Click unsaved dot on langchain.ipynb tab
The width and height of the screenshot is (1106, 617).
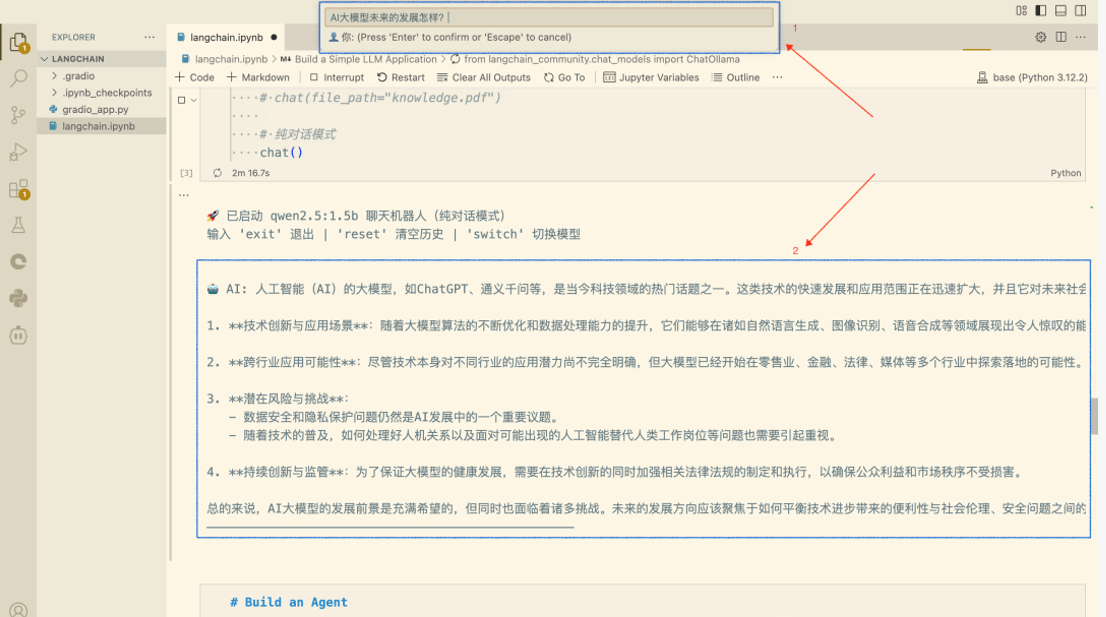point(274,37)
